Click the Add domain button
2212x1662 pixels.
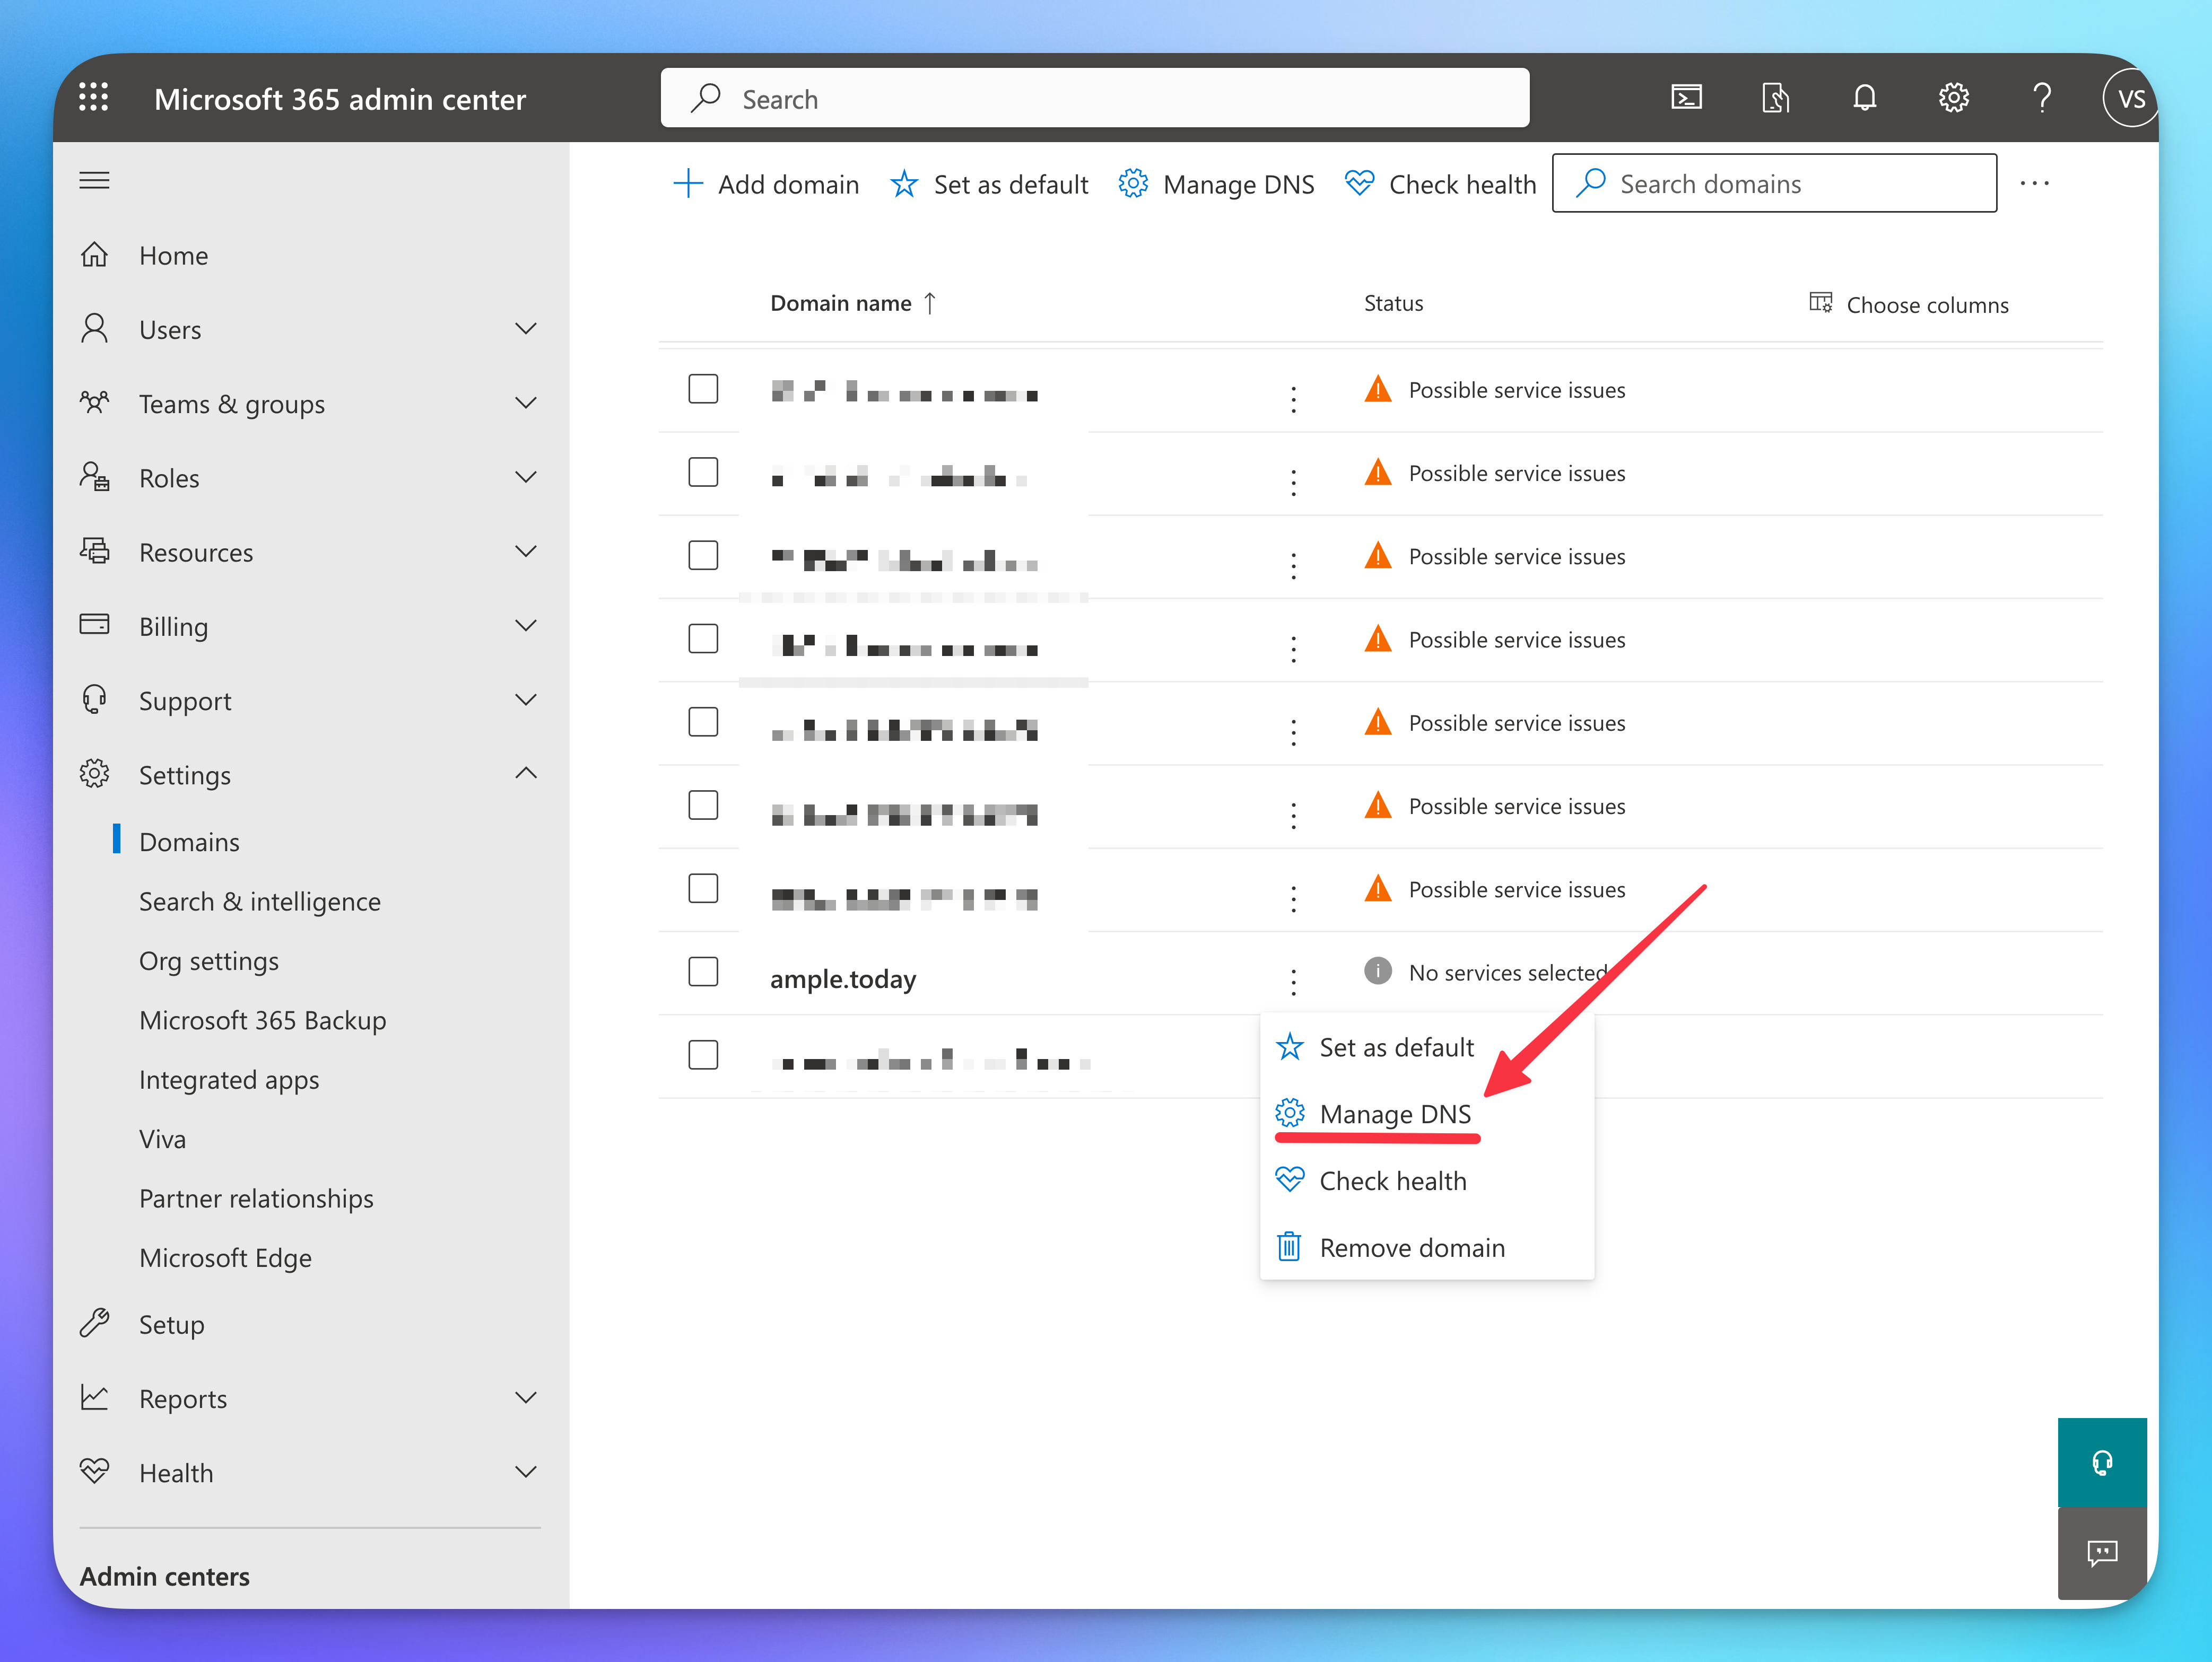point(766,185)
